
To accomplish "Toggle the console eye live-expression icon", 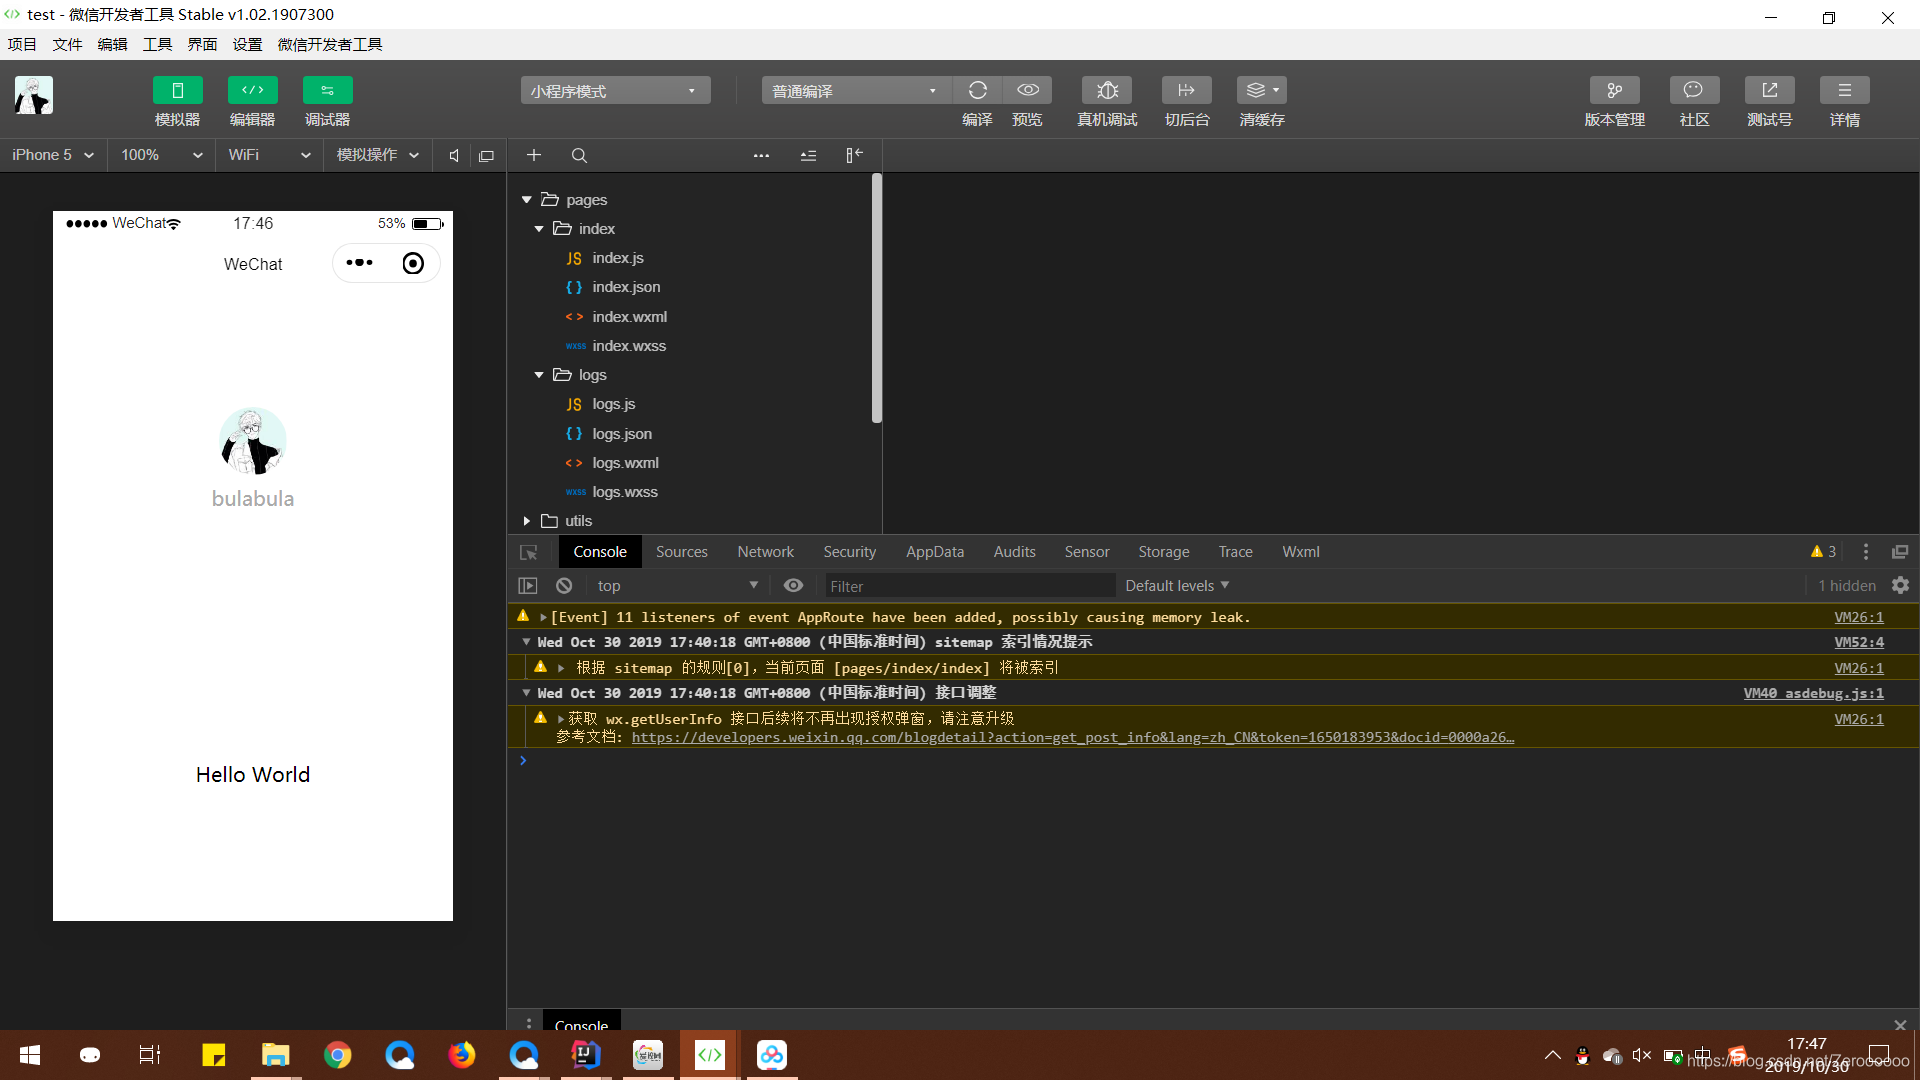I will 793,586.
